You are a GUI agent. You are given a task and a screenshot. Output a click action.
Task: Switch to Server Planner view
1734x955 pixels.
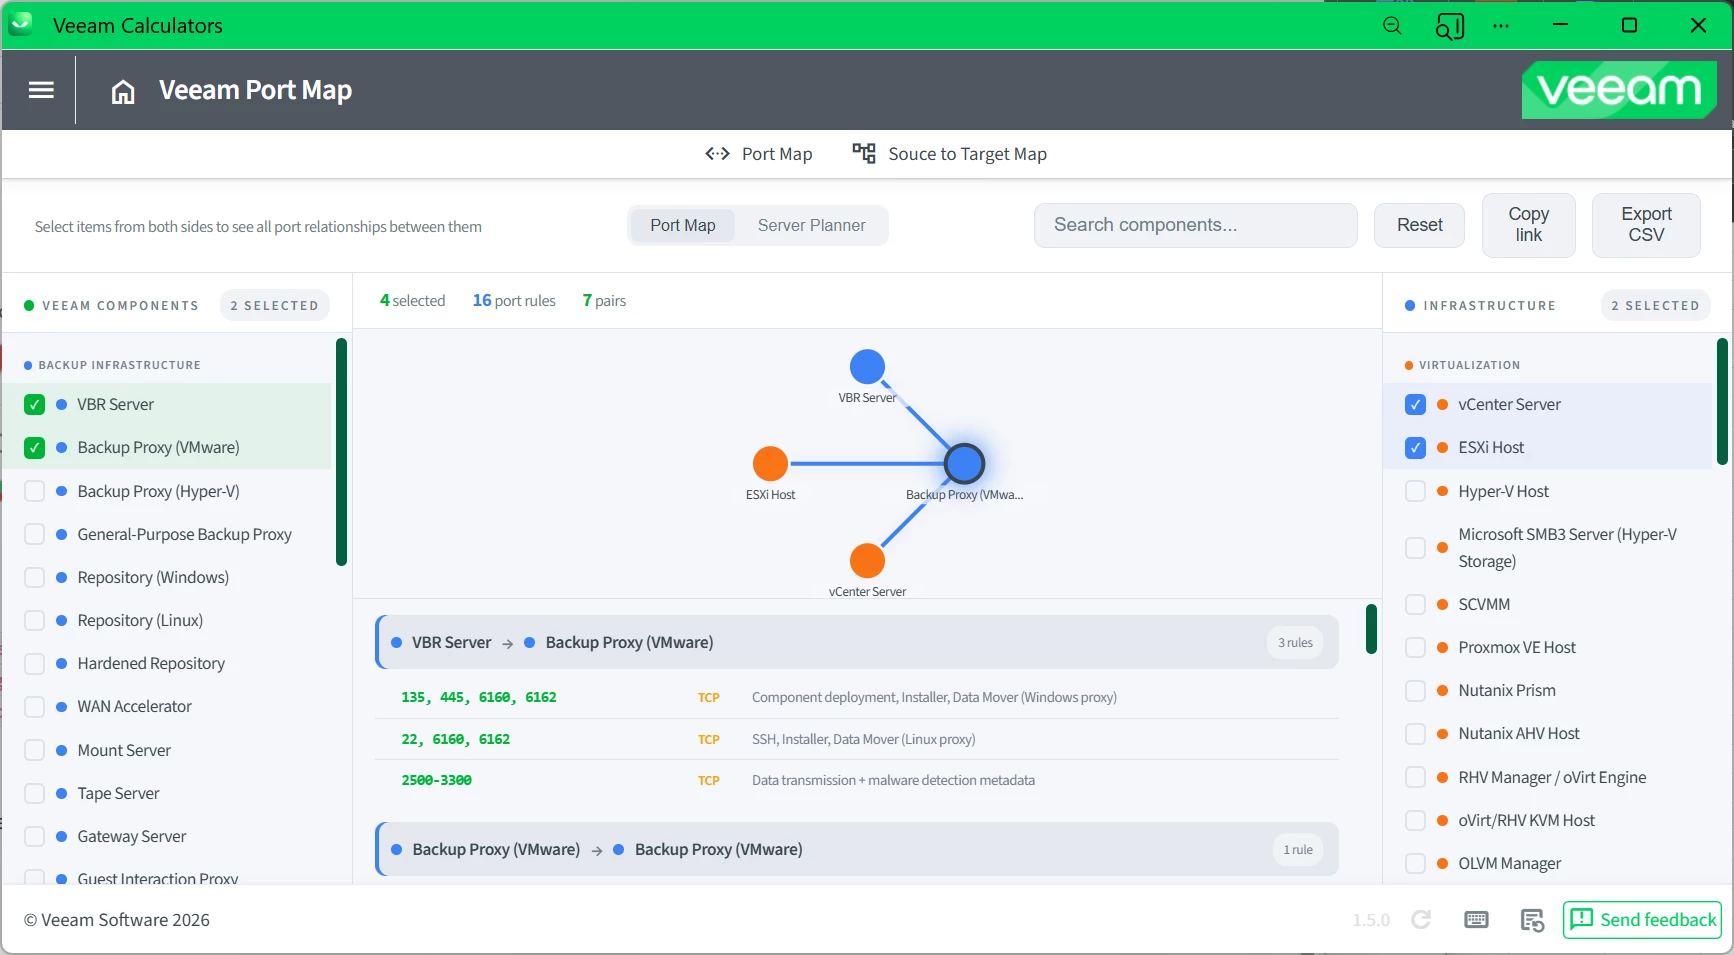coord(811,226)
